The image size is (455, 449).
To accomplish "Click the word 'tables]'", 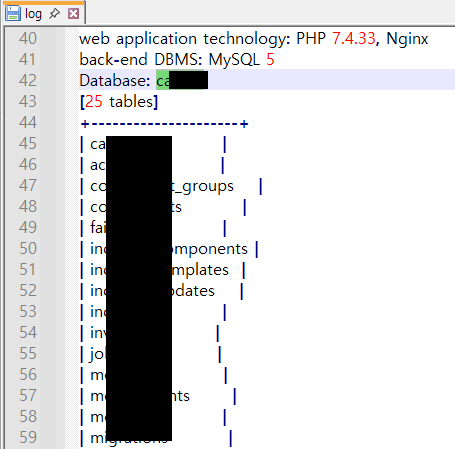I will point(133,102).
